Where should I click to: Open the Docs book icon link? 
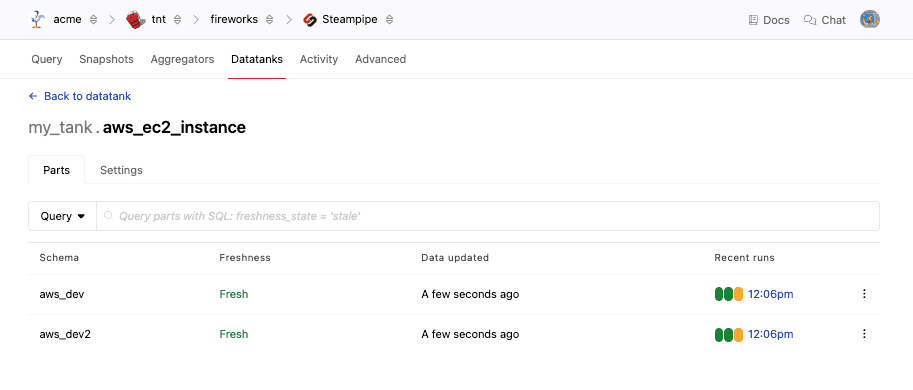753,20
